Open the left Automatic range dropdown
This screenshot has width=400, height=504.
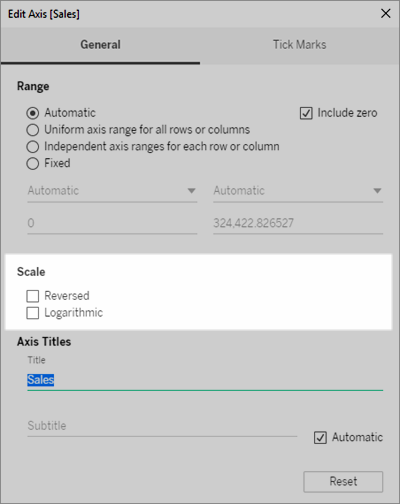(x=112, y=191)
